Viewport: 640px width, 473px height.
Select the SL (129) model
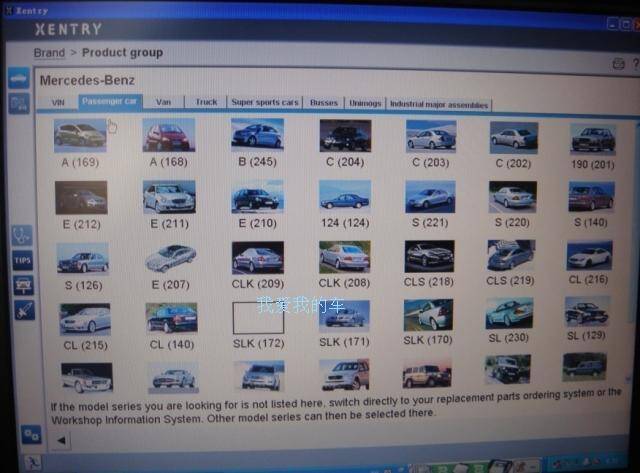(x=588, y=312)
